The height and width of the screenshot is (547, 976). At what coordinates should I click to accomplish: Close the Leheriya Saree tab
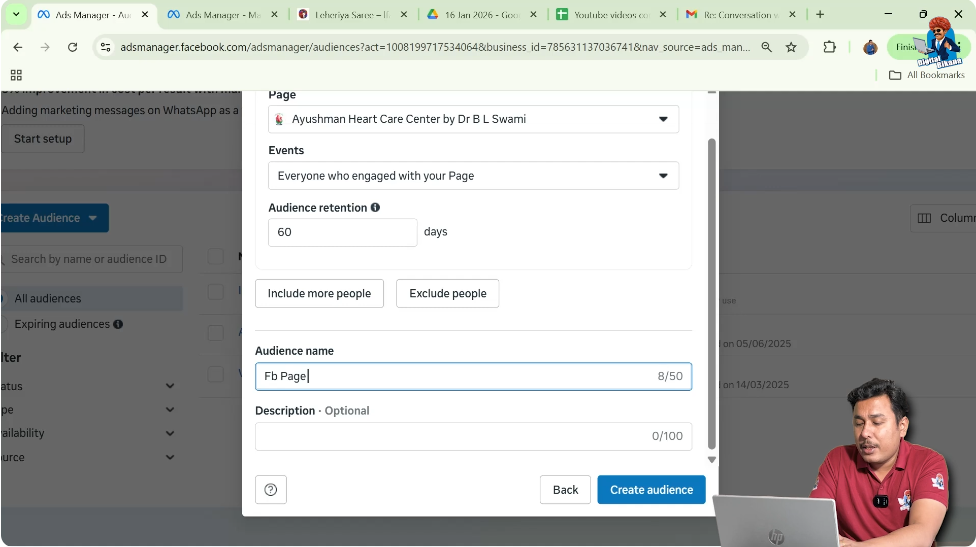coord(403,14)
